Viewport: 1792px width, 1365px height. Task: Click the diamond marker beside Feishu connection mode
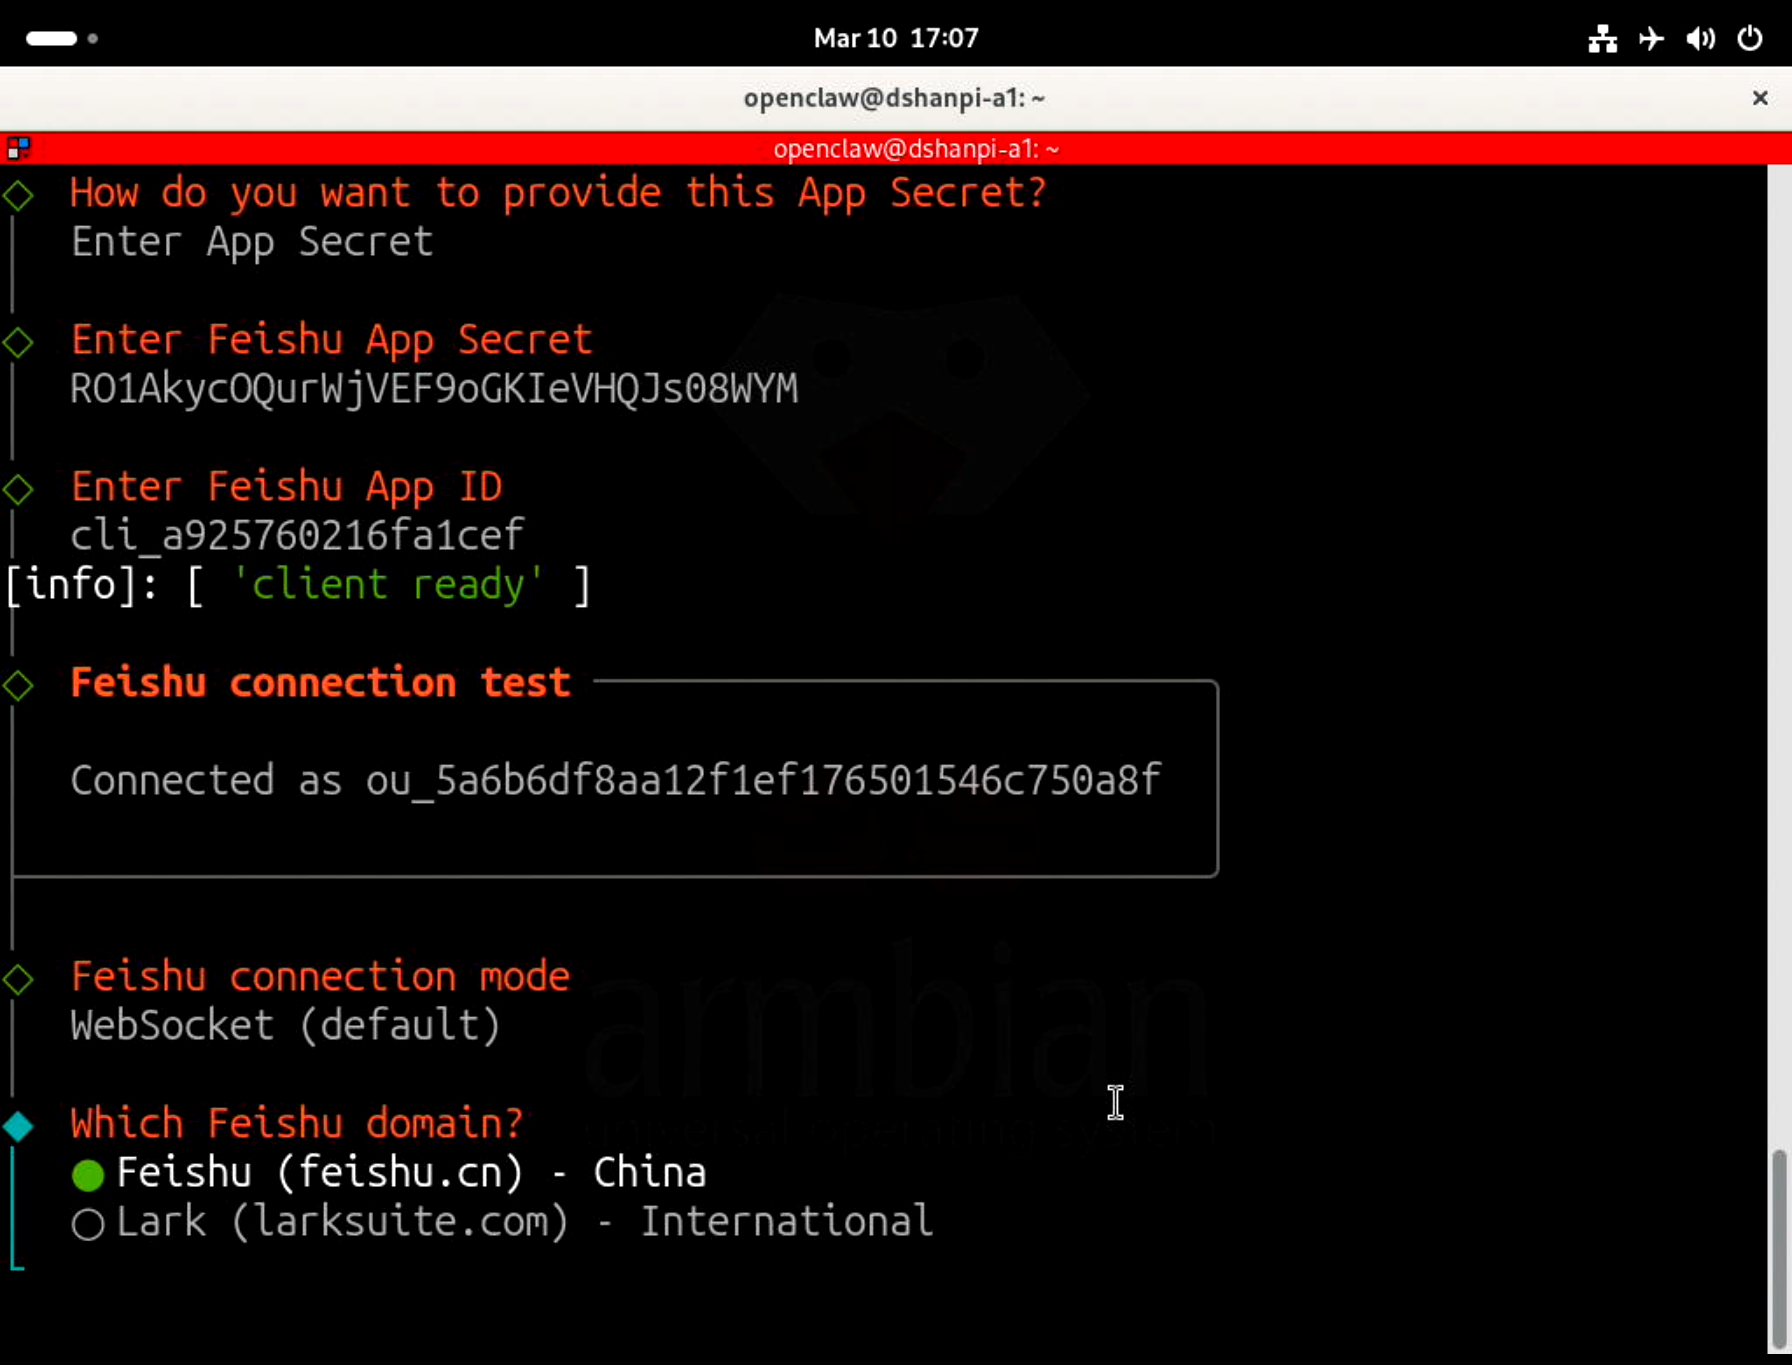(18, 979)
